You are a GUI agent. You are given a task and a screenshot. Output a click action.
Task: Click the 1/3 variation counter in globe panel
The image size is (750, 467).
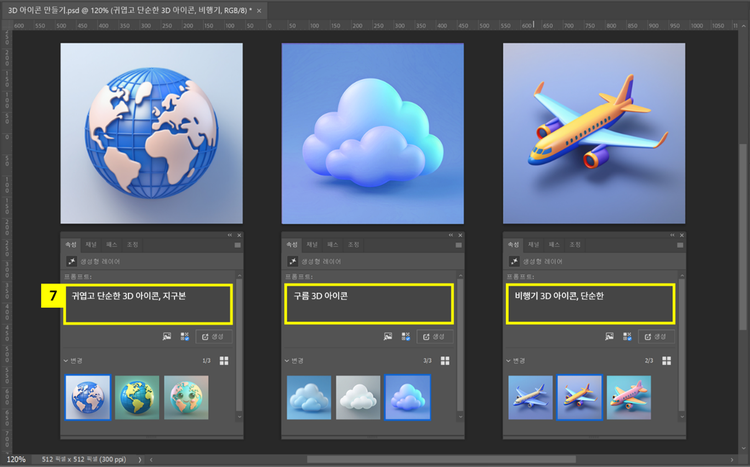pos(206,361)
